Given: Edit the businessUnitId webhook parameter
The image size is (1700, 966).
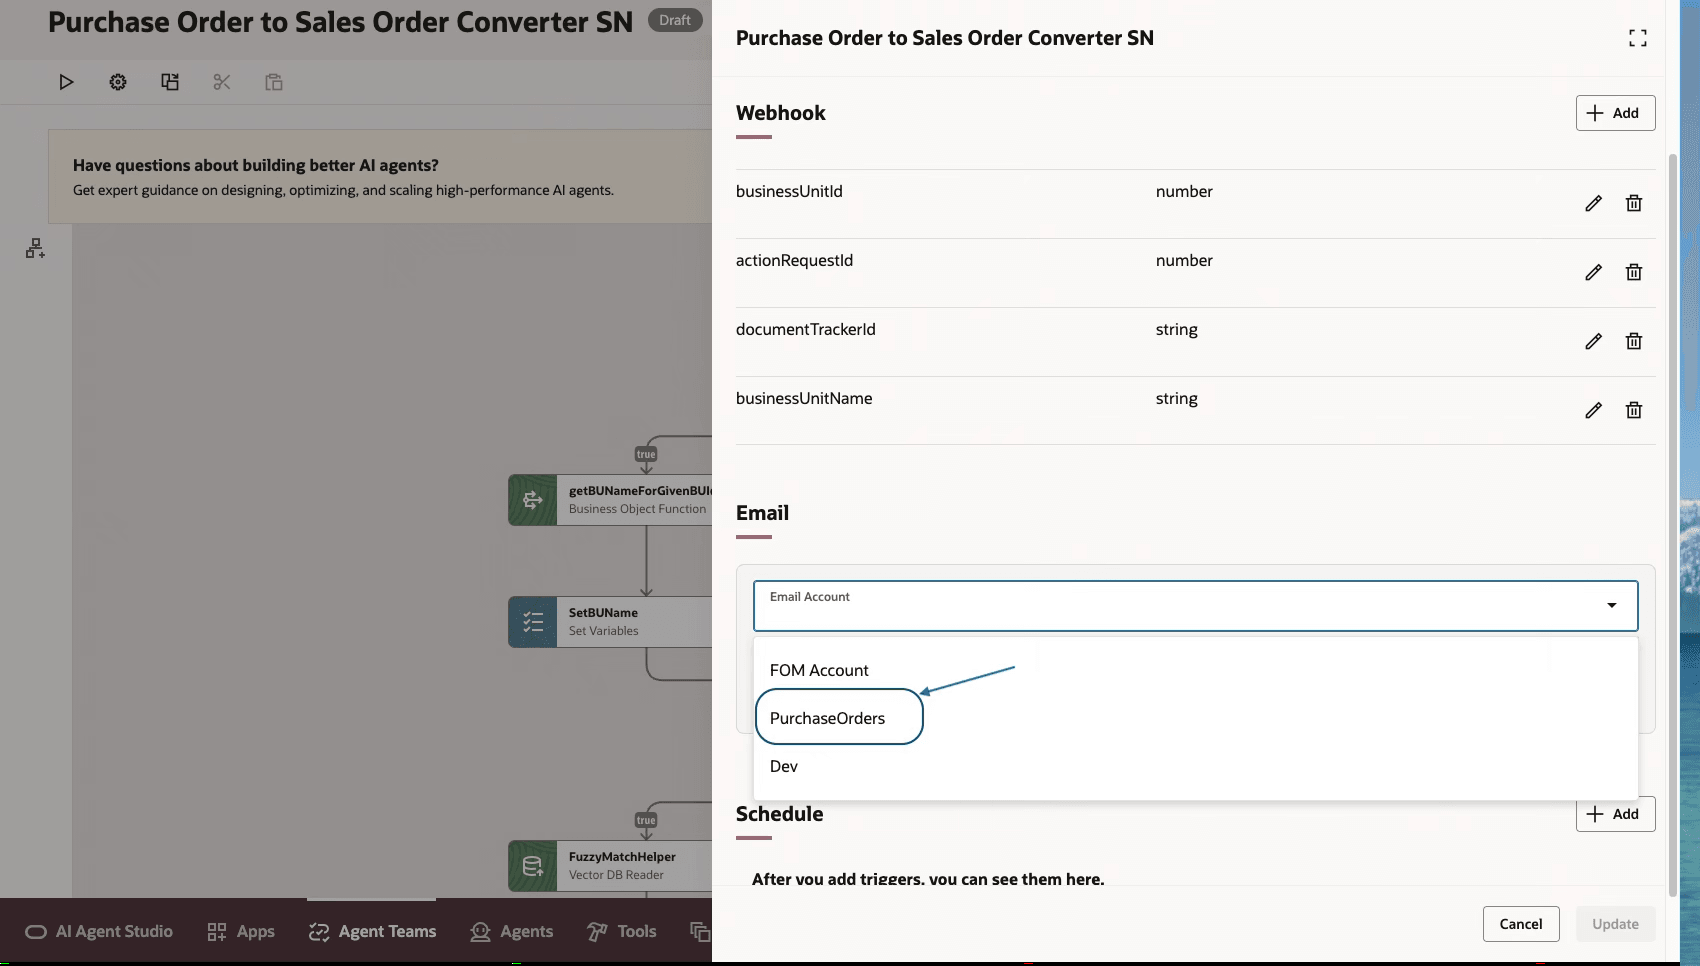Looking at the screenshot, I should 1594,203.
